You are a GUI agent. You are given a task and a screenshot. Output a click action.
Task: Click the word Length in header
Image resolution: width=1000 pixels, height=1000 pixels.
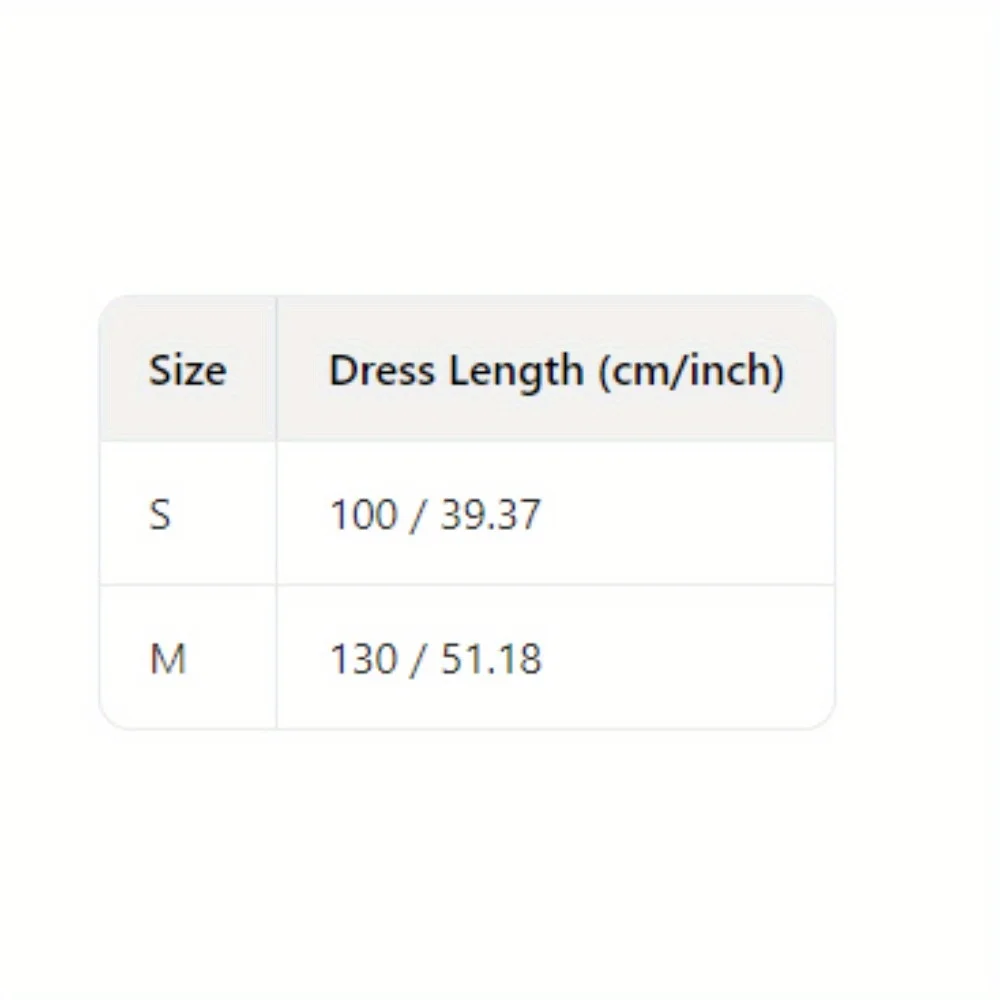click(x=516, y=371)
